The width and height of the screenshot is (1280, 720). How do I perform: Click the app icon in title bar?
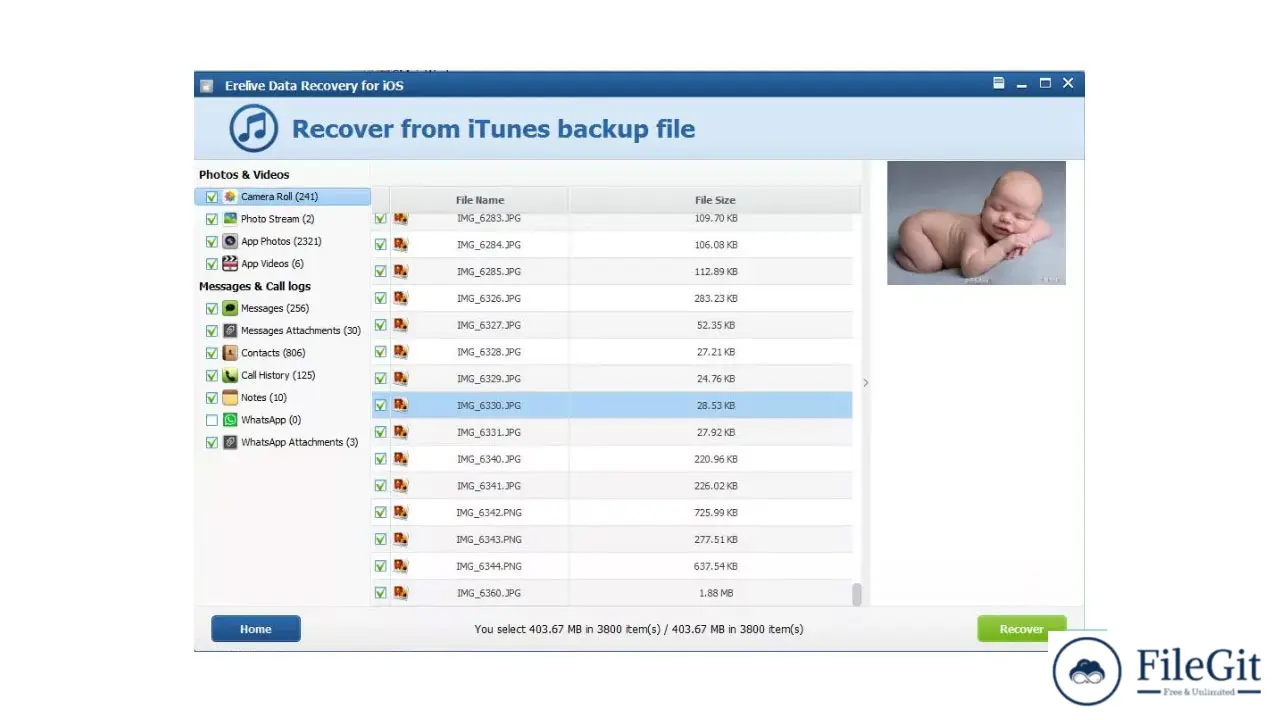tap(207, 86)
